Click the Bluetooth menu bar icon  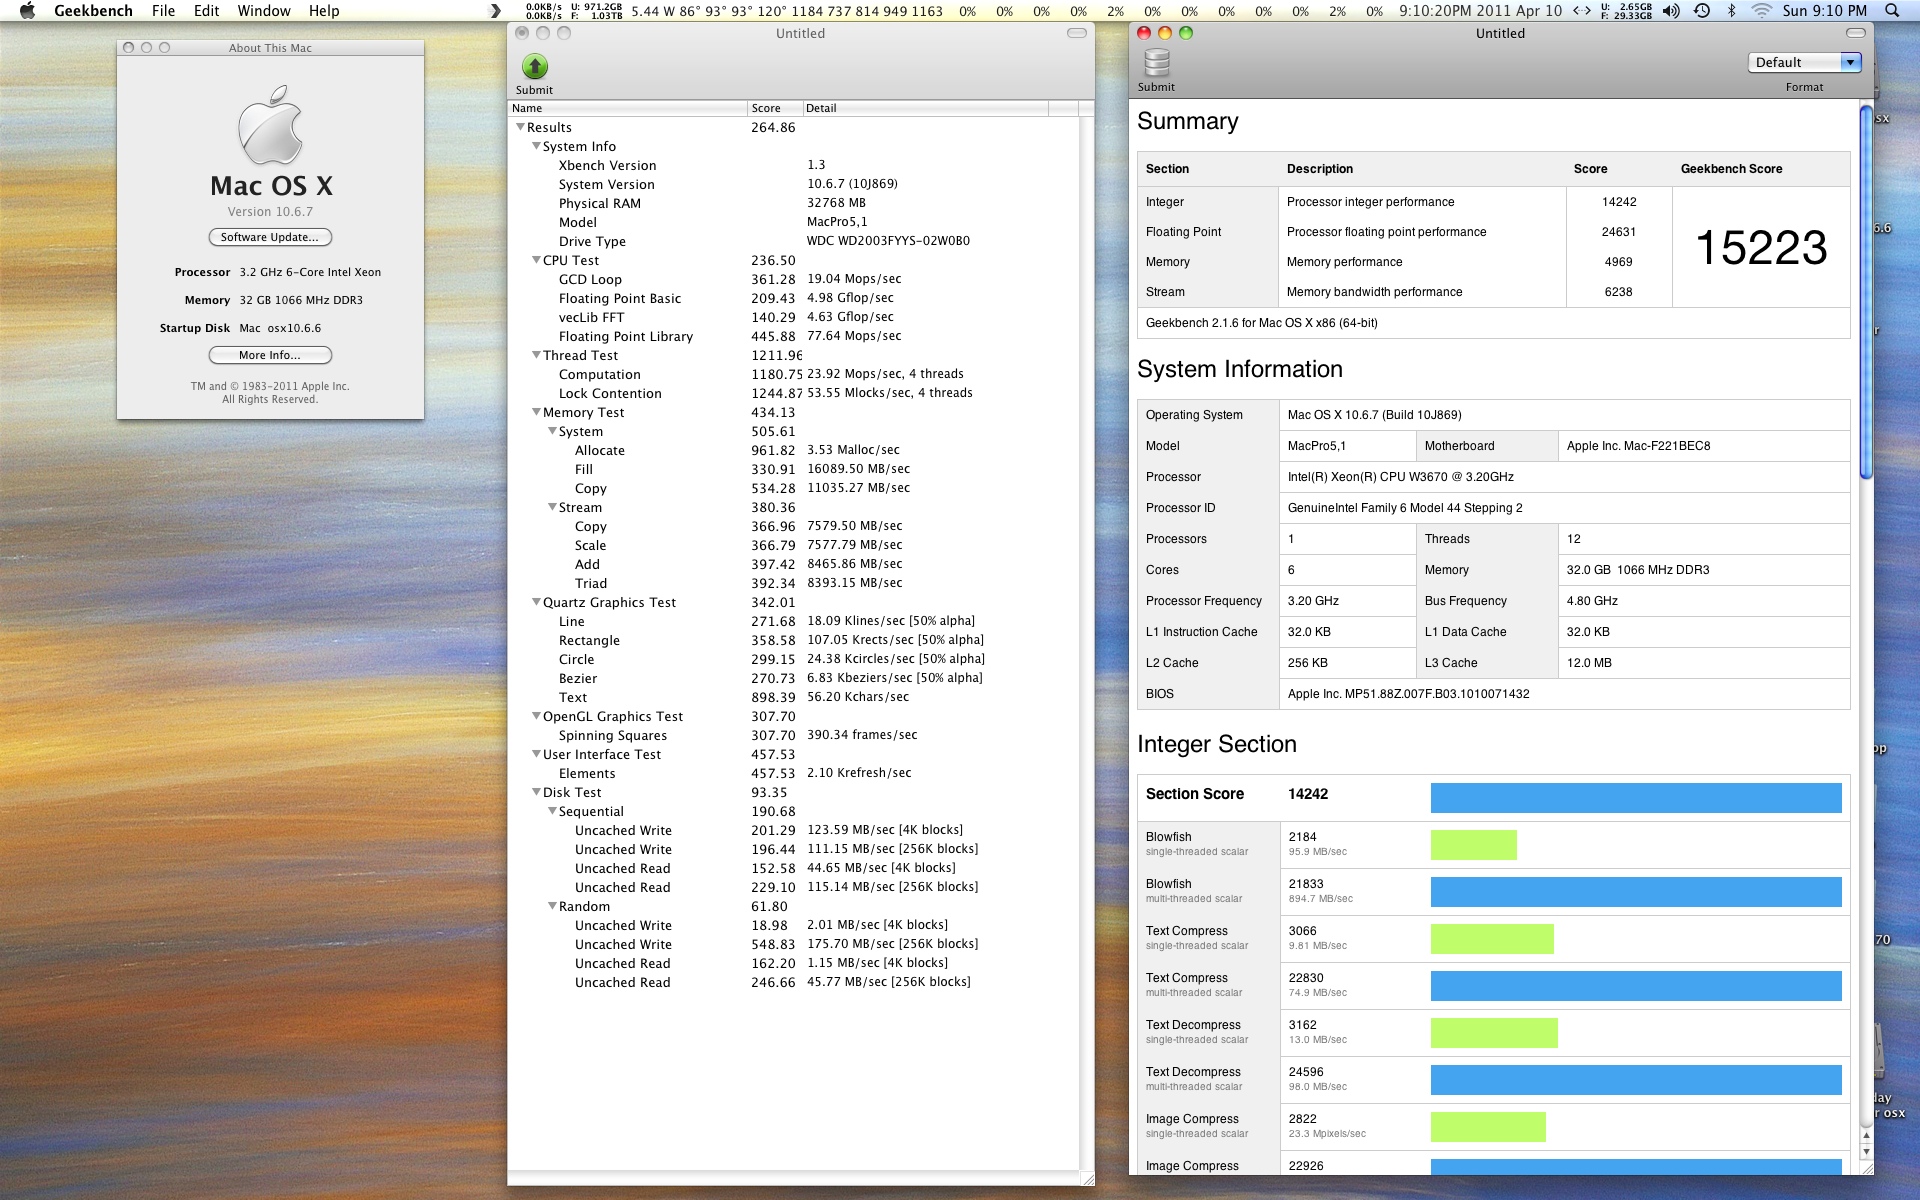[x=1731, y=11]
